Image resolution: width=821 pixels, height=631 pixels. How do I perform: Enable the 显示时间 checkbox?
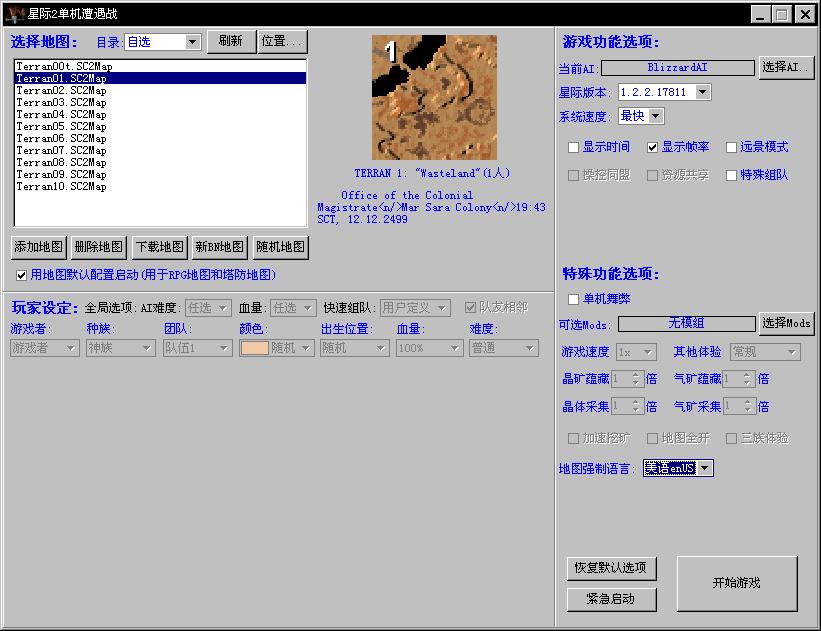[x=574, y=147]
